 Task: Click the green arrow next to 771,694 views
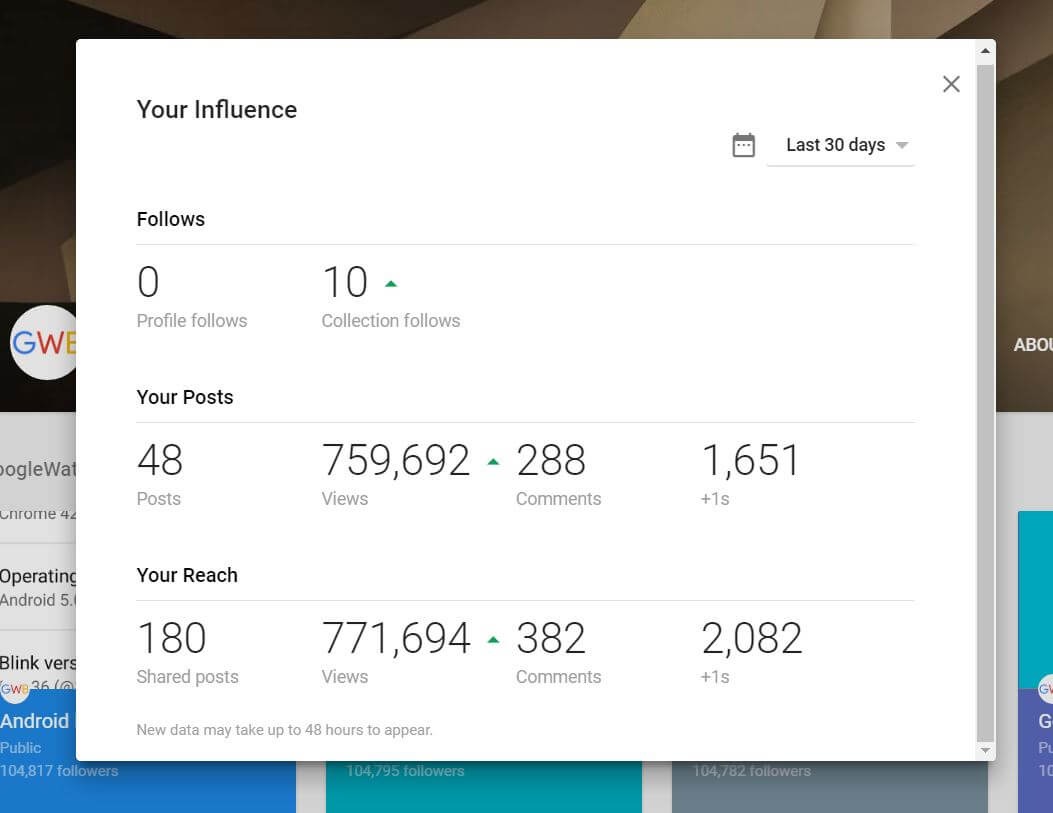point(492,640)
